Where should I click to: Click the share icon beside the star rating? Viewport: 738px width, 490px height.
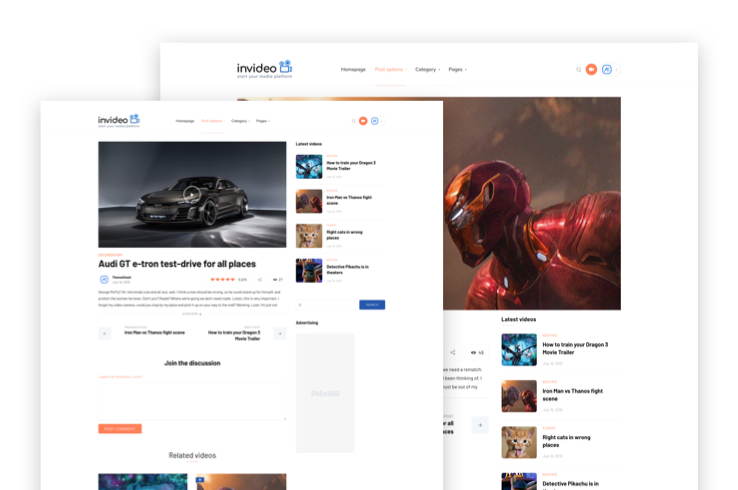click(259, 280)
